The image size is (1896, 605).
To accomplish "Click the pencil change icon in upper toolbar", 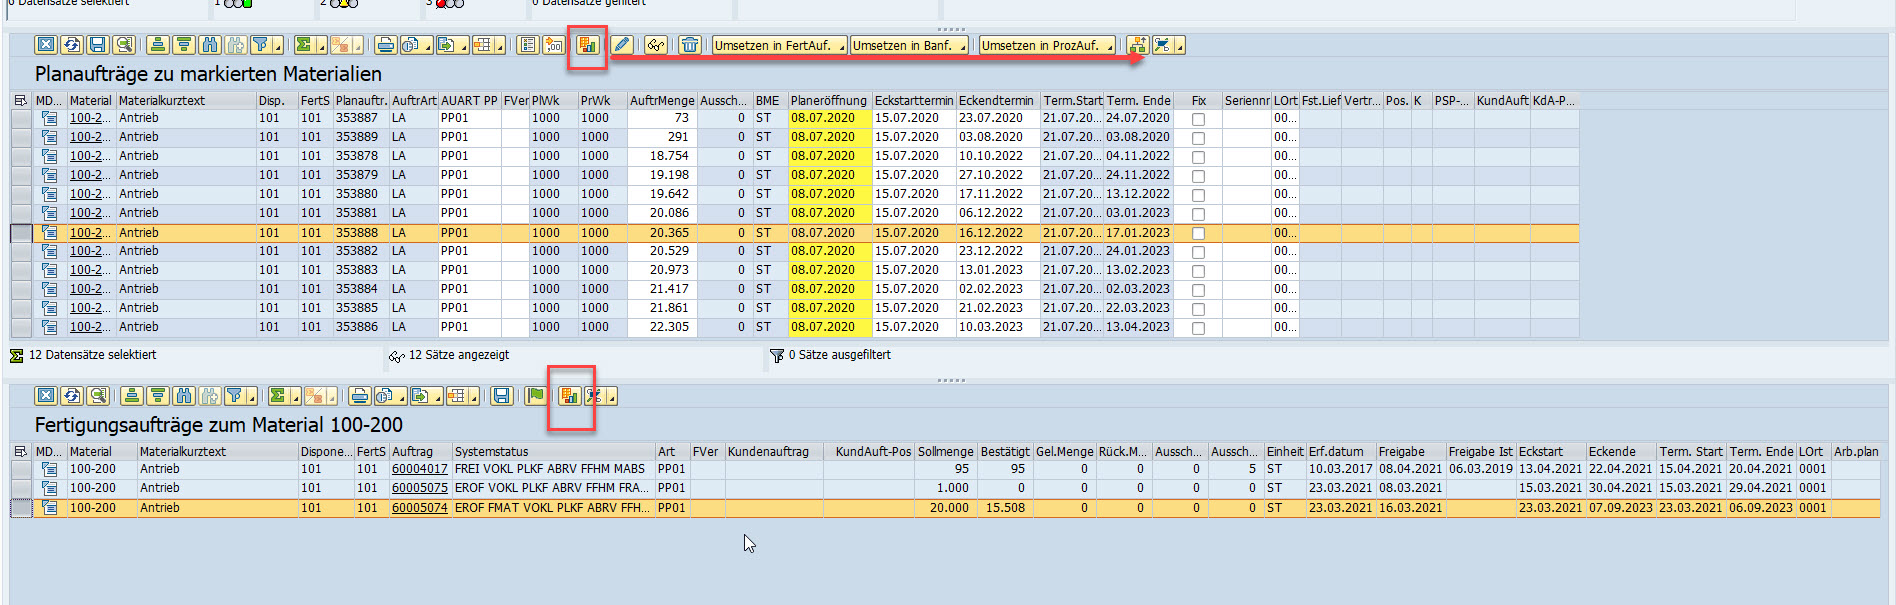I will point(622,45).
